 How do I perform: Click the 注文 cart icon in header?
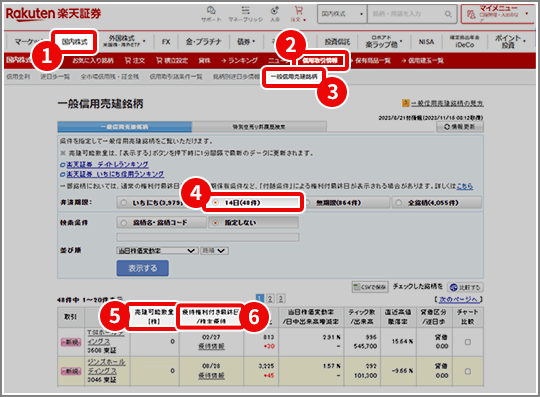tap(298, 14)
